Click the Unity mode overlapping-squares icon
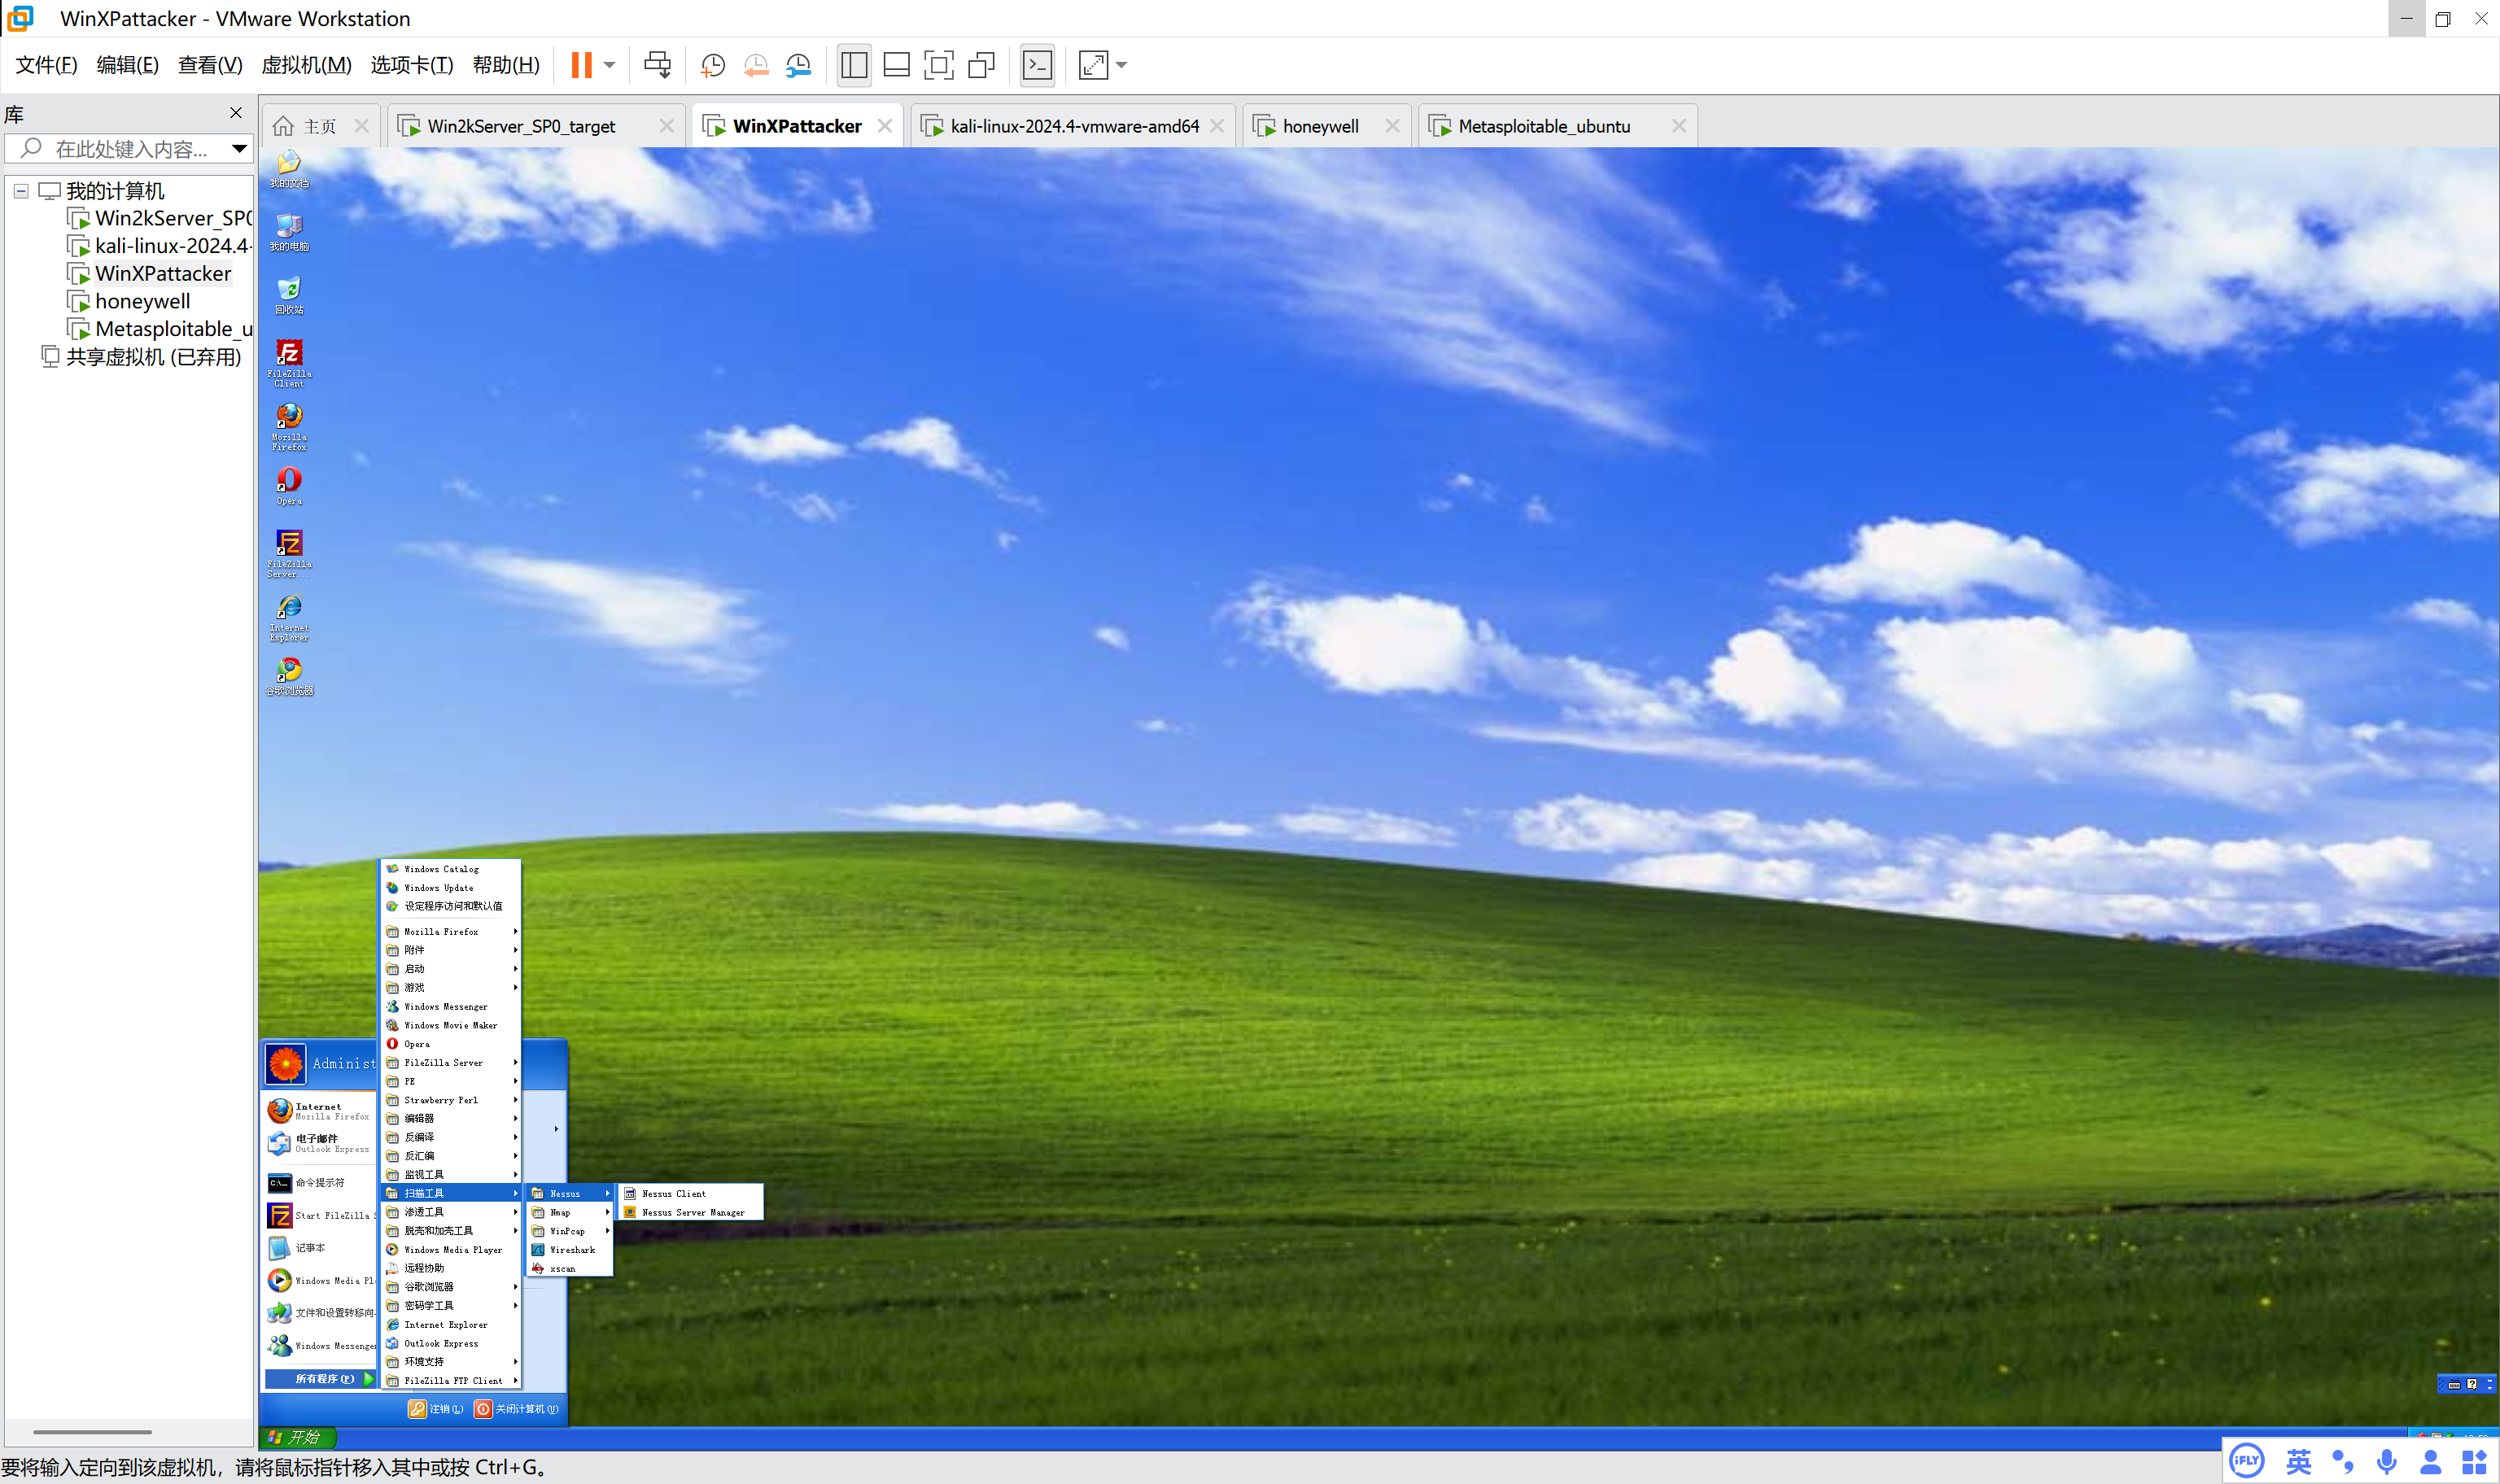Image resolution: width=2500 pixels, height=1484 pixels. [x=981, y=66]
